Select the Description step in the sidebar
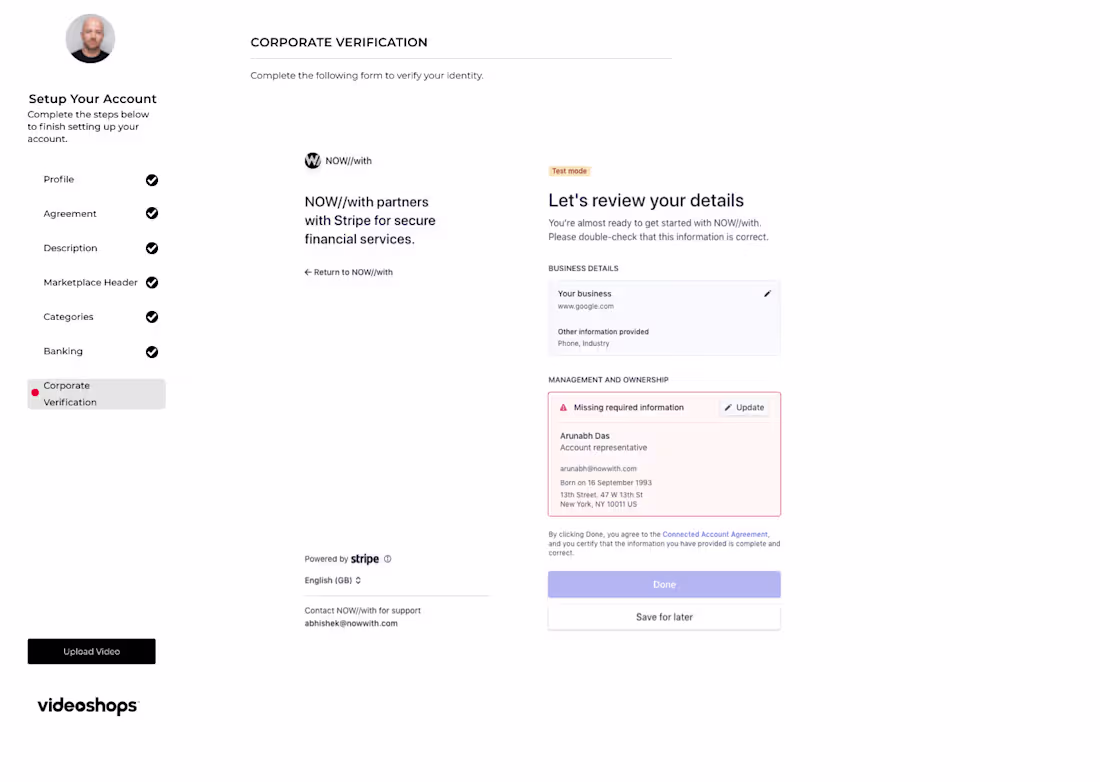The image size is (1100, 782). pos(70,247)
